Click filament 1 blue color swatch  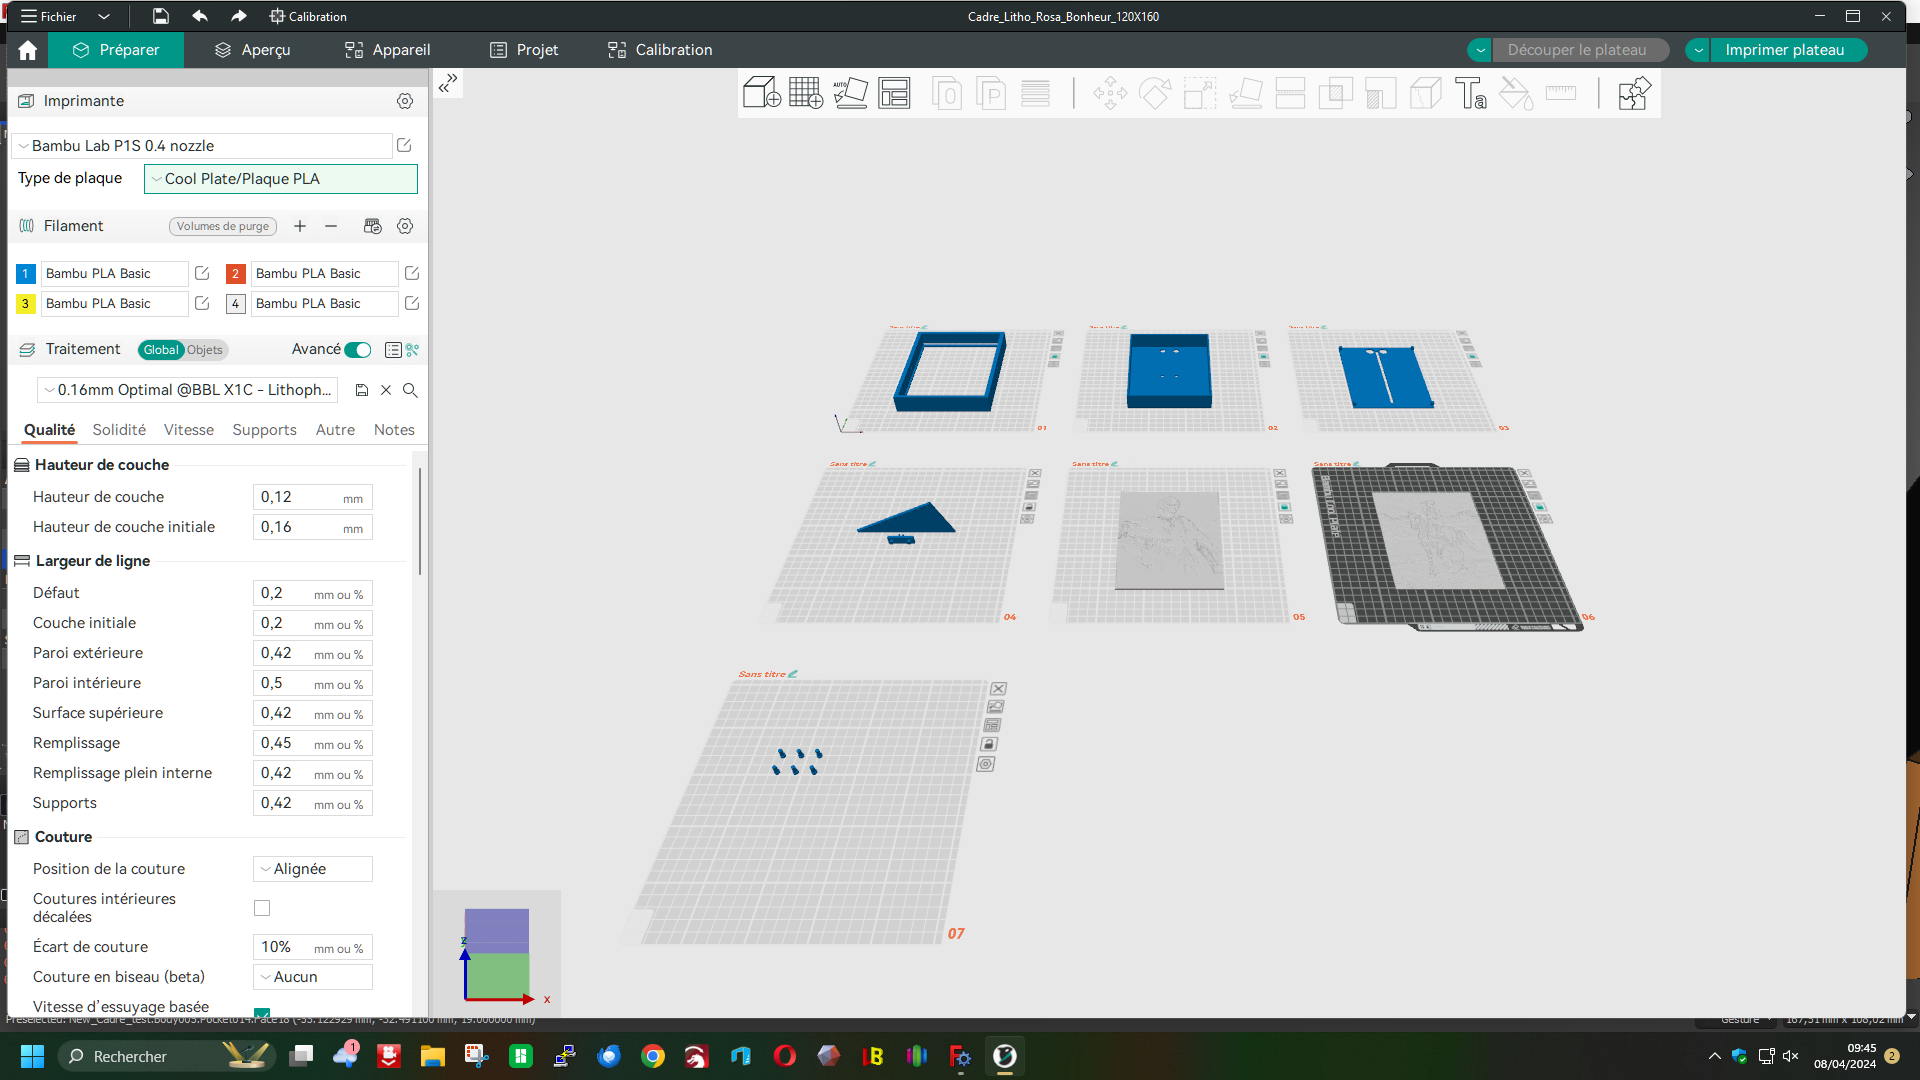click(x=26, y=274)
